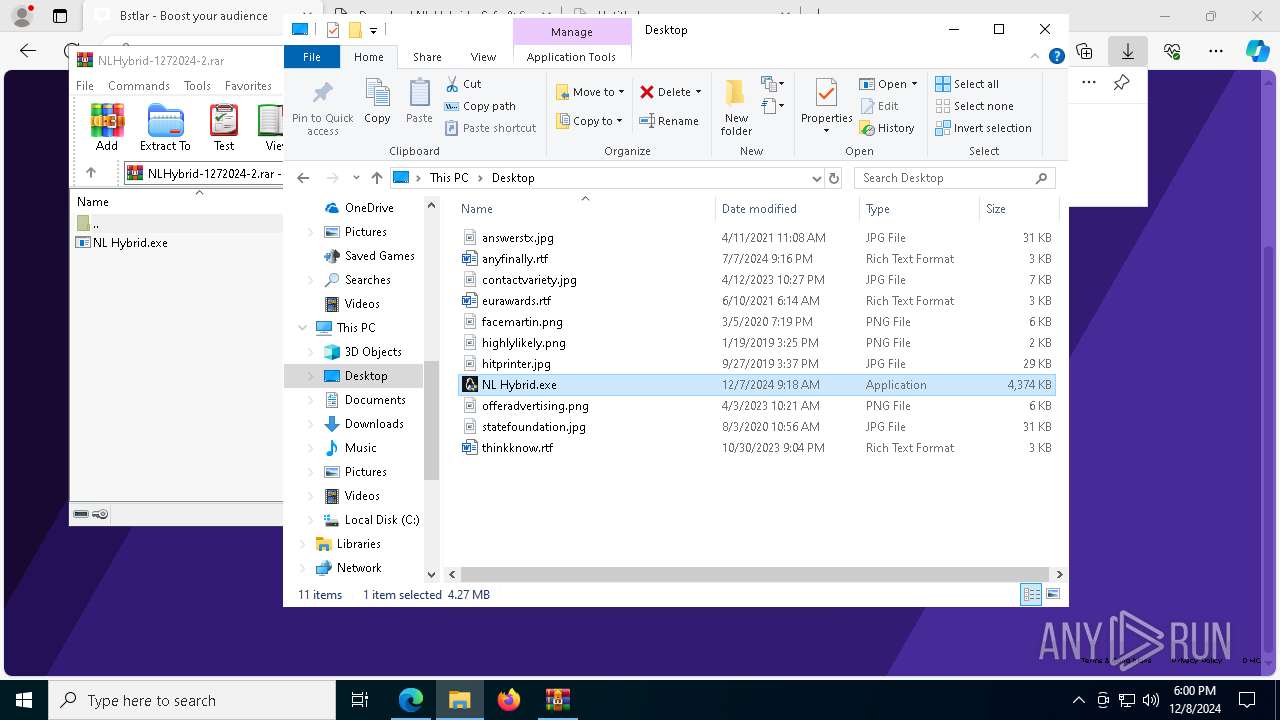
Task: Switch to details view layout icon
Action: coord(1031,595)
